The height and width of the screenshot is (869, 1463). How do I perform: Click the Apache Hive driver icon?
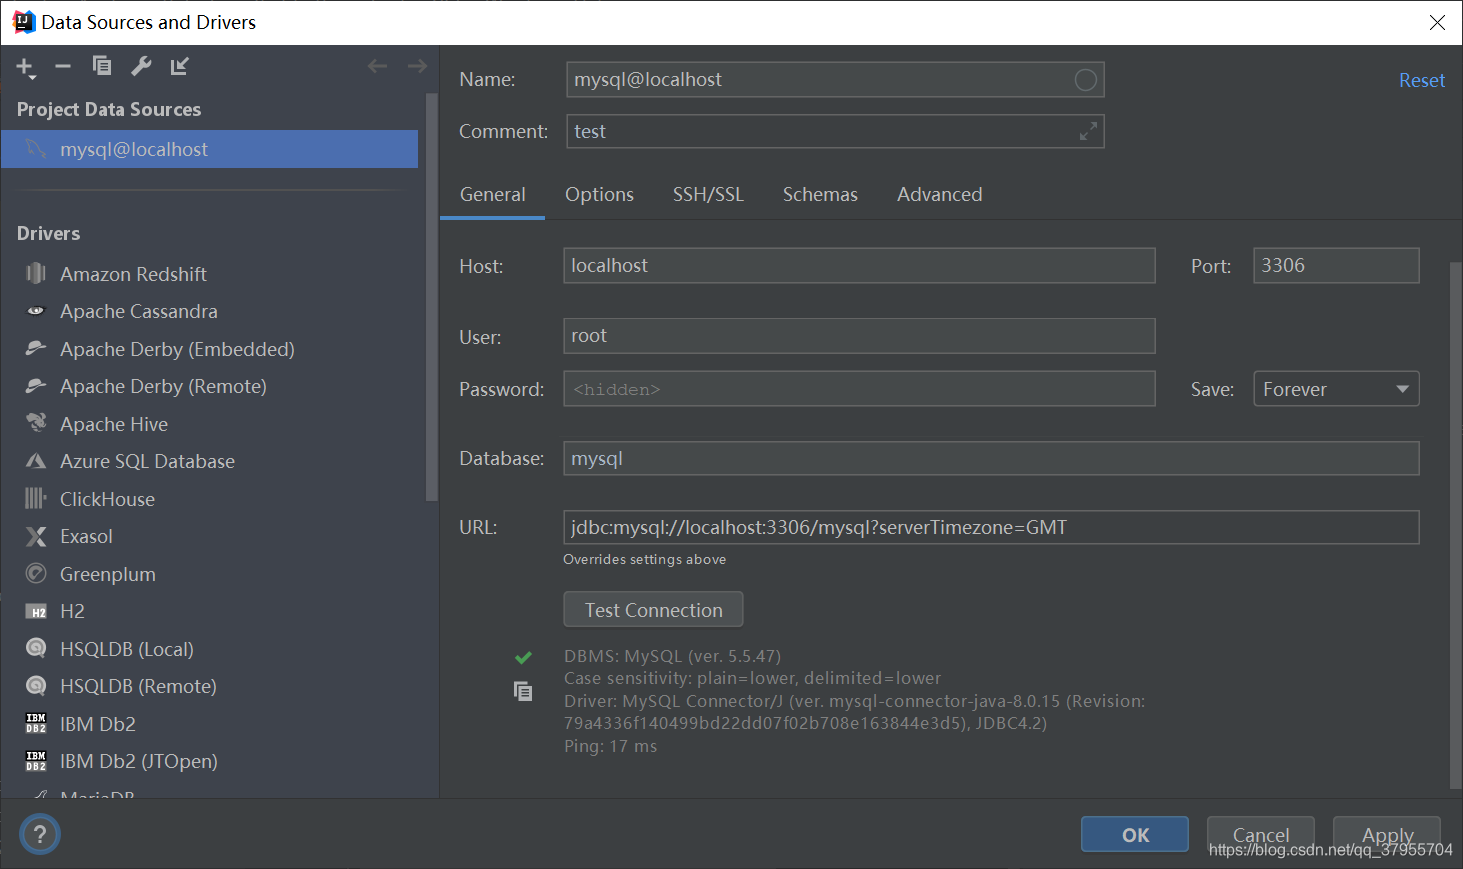(36, 423)
